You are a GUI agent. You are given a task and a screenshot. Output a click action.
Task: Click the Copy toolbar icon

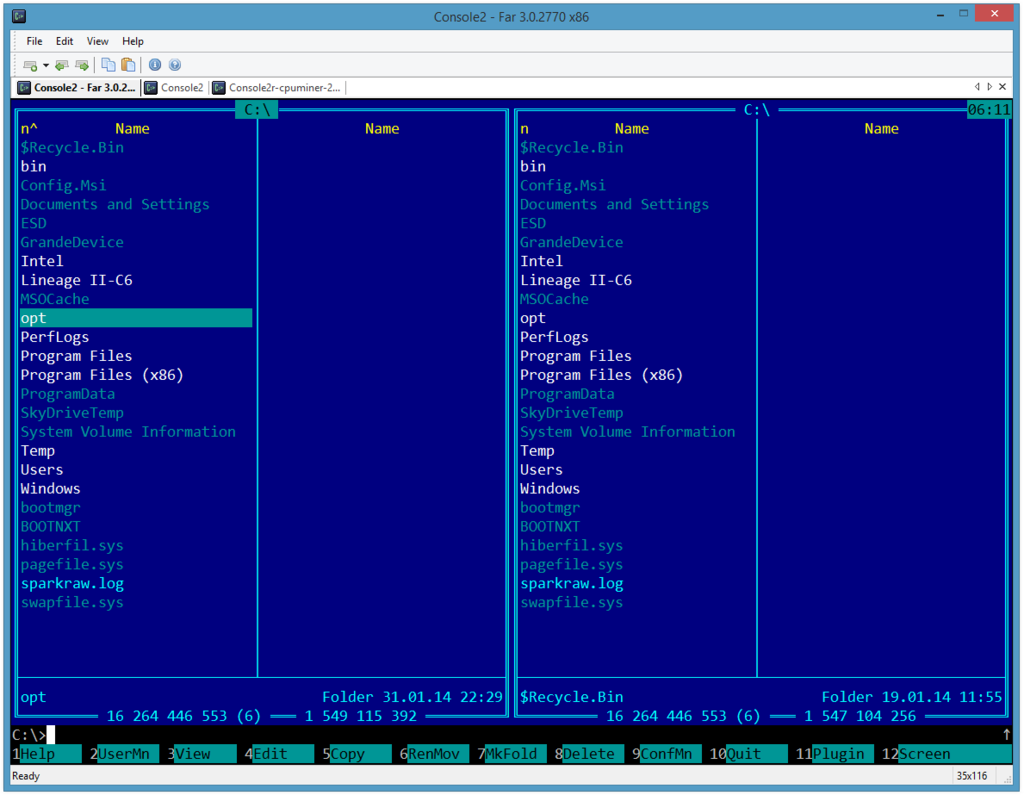[108, 65]
